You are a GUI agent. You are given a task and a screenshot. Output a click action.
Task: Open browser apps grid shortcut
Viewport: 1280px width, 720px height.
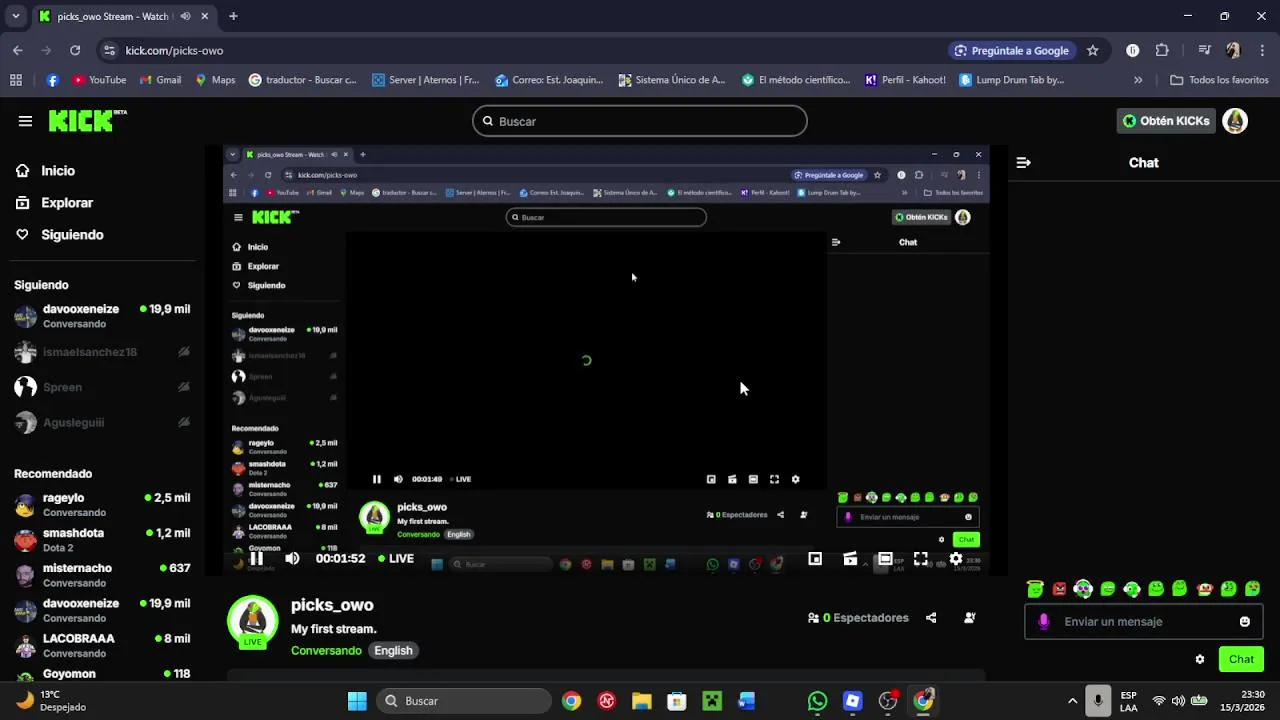pyautogui.click(x=16, y=80)
